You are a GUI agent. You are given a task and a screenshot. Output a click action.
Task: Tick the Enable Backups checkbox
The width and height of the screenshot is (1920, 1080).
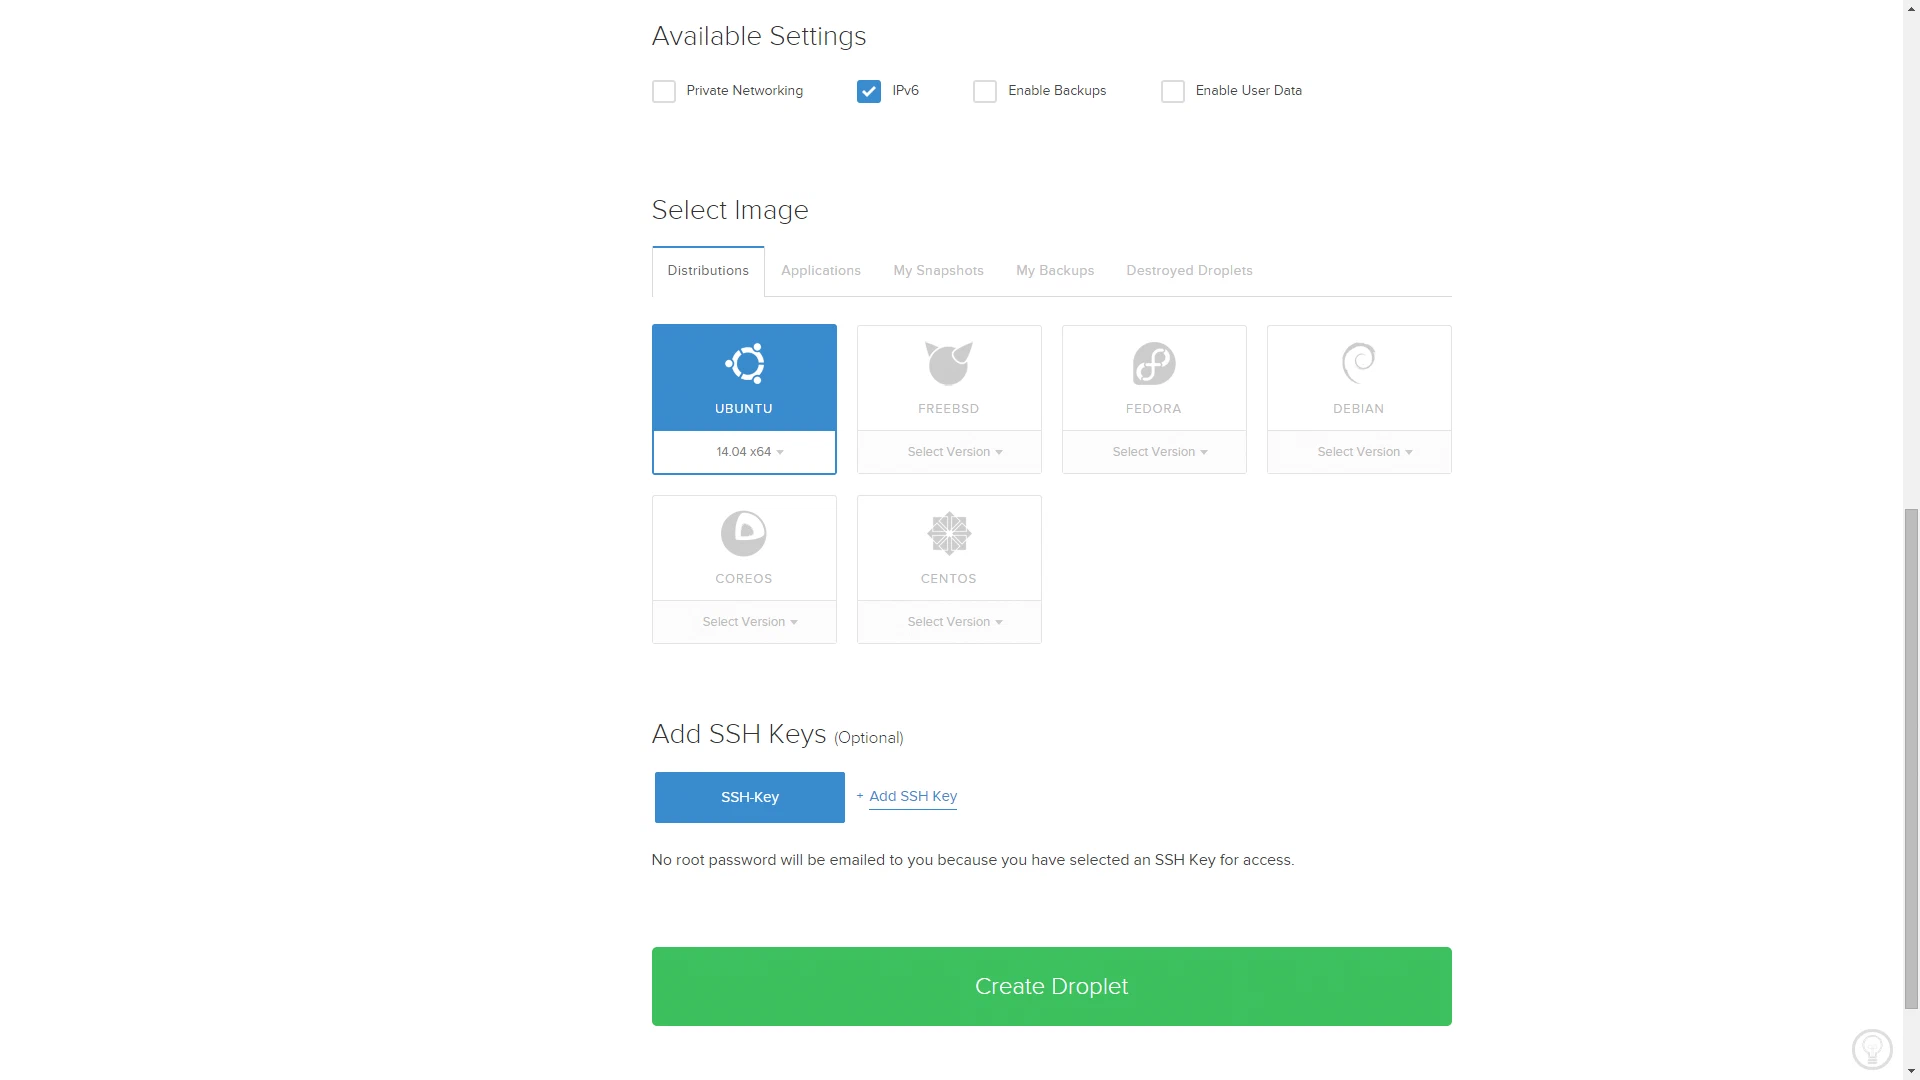(985, 91)
